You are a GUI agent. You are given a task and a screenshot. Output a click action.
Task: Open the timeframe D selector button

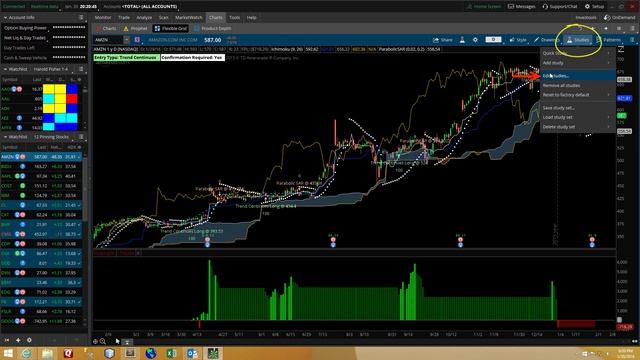pos(493,40)
